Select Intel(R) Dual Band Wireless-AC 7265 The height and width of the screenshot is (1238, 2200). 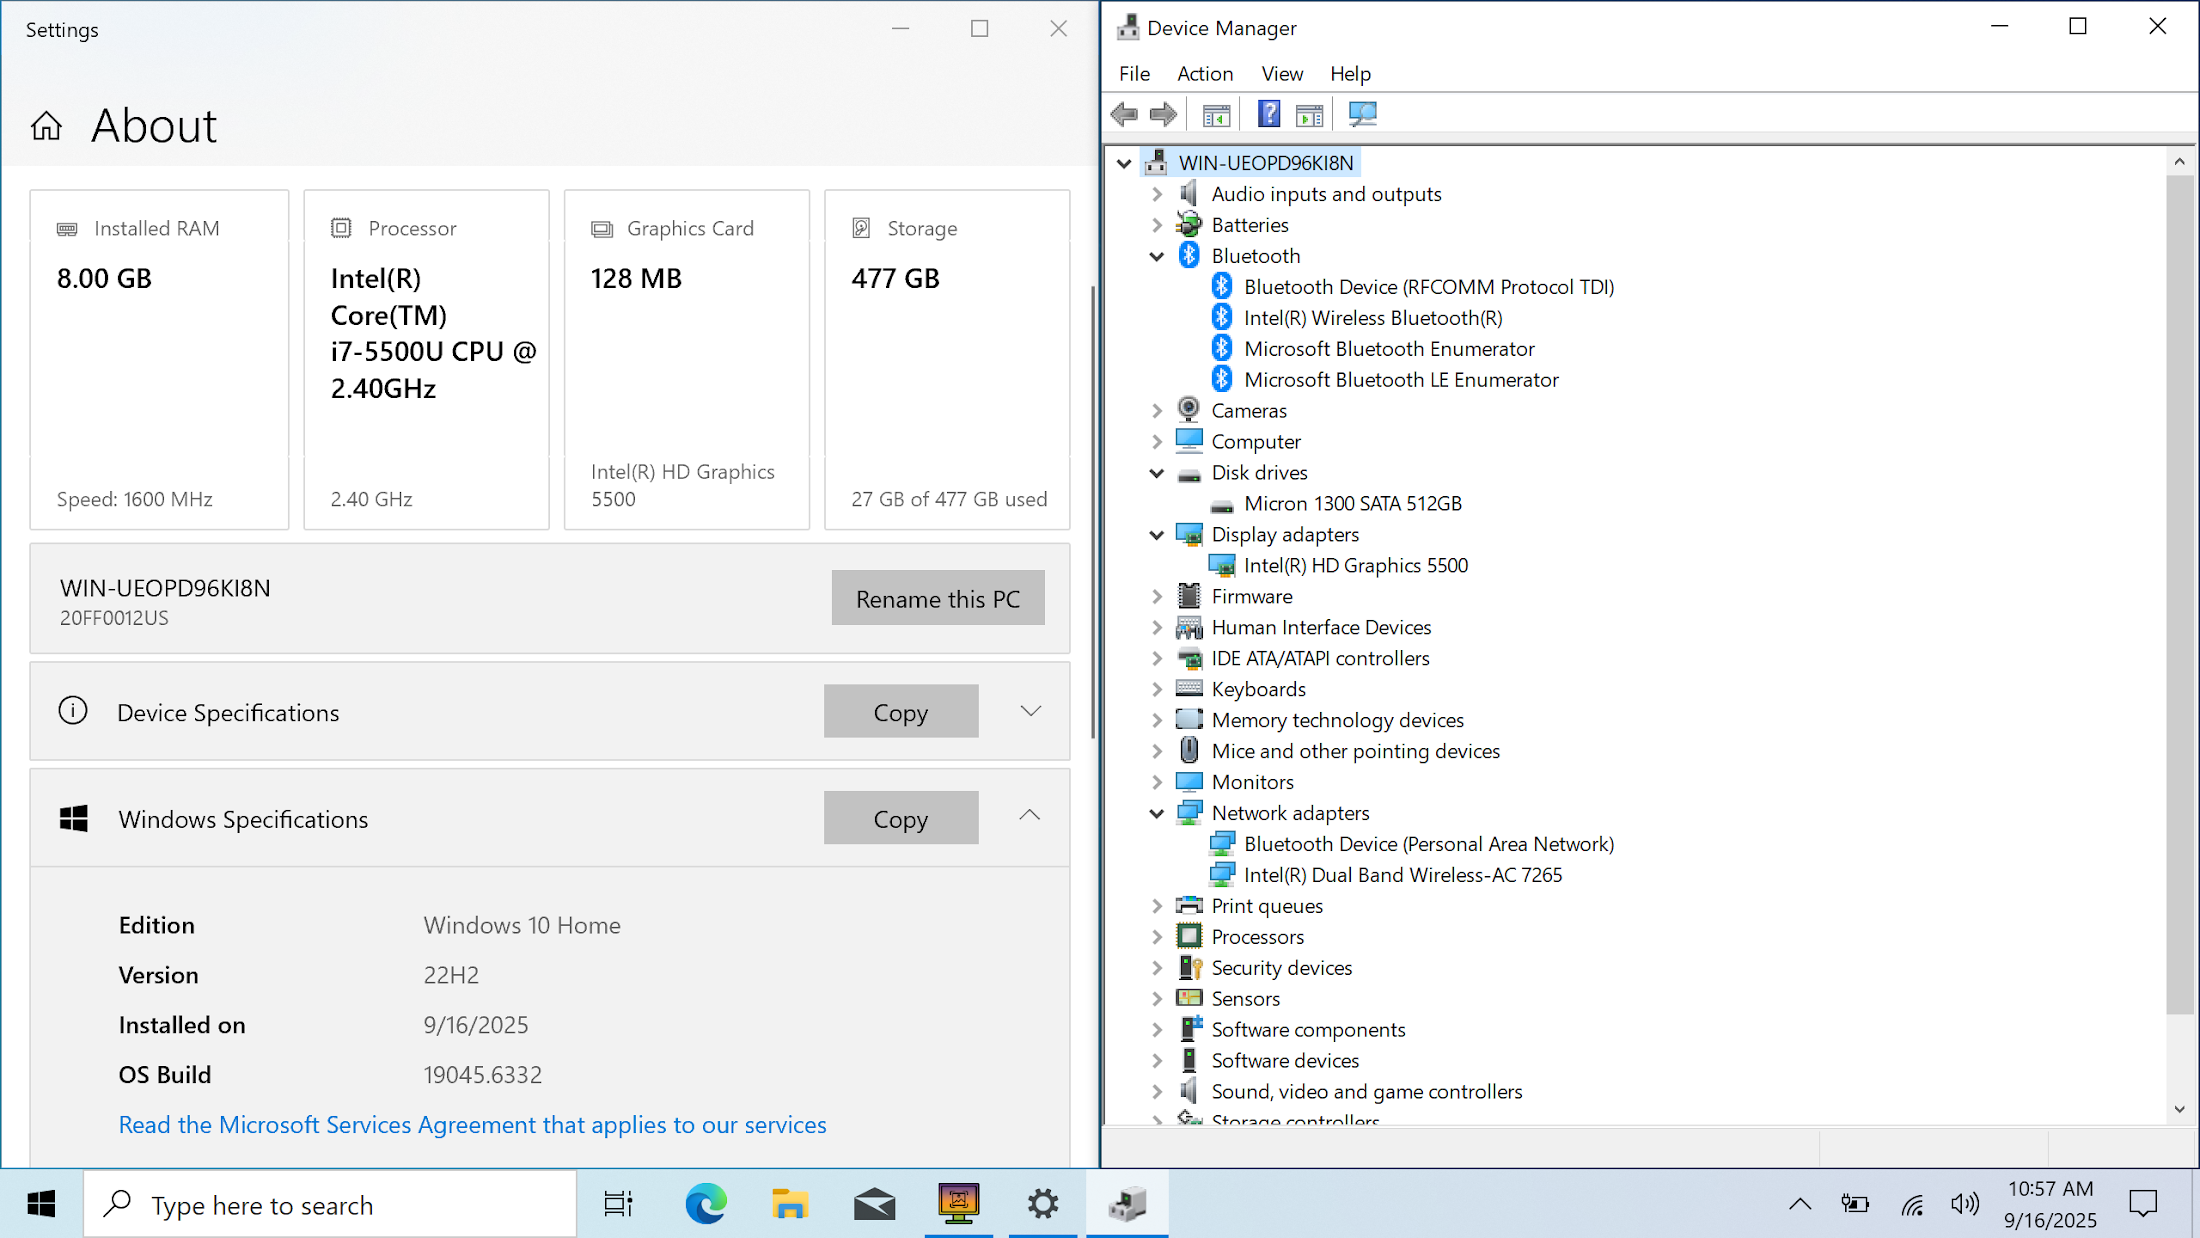1403,875
